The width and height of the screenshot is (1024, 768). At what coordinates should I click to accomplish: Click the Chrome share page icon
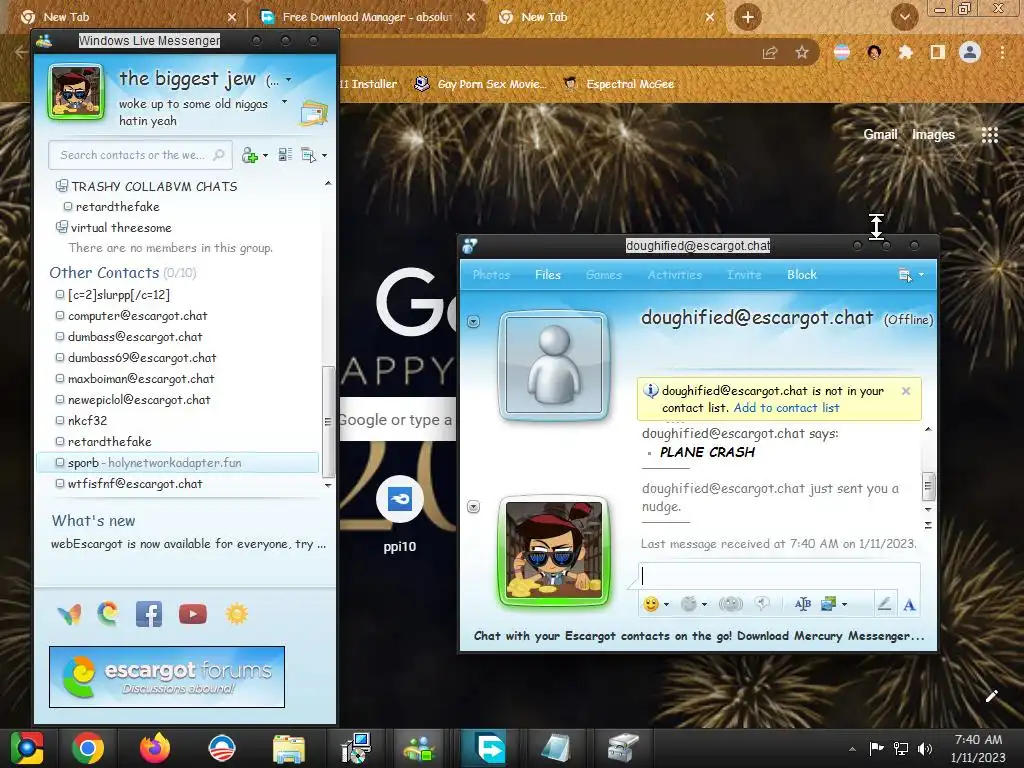point(770,52)
